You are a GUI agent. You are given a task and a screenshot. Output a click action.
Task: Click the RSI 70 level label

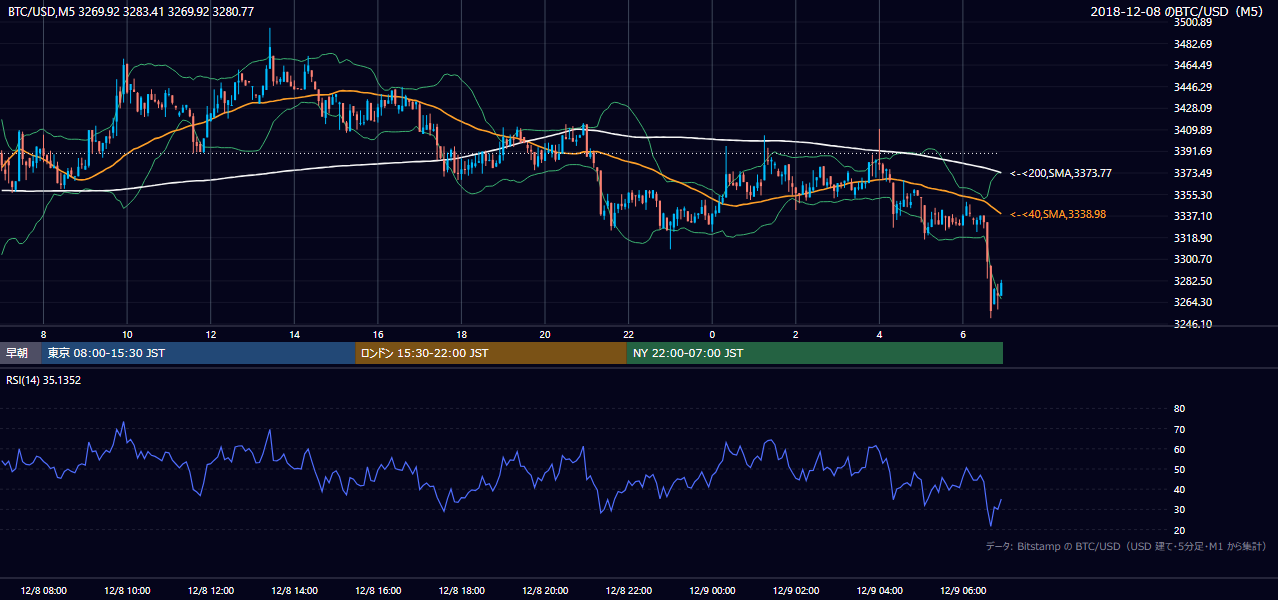1179,429
